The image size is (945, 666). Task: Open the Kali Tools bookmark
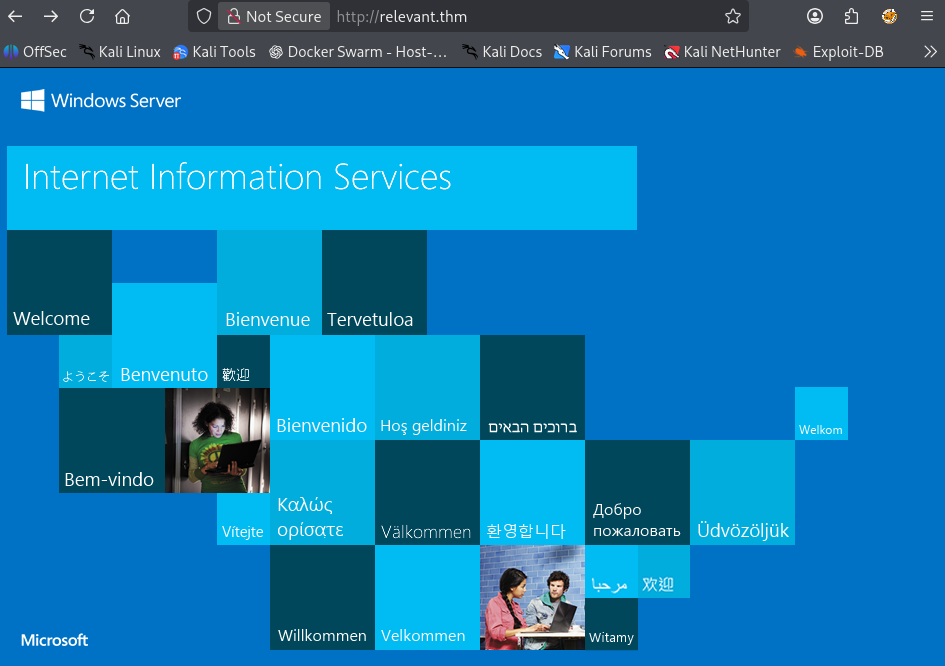click(x=214, y=52)
